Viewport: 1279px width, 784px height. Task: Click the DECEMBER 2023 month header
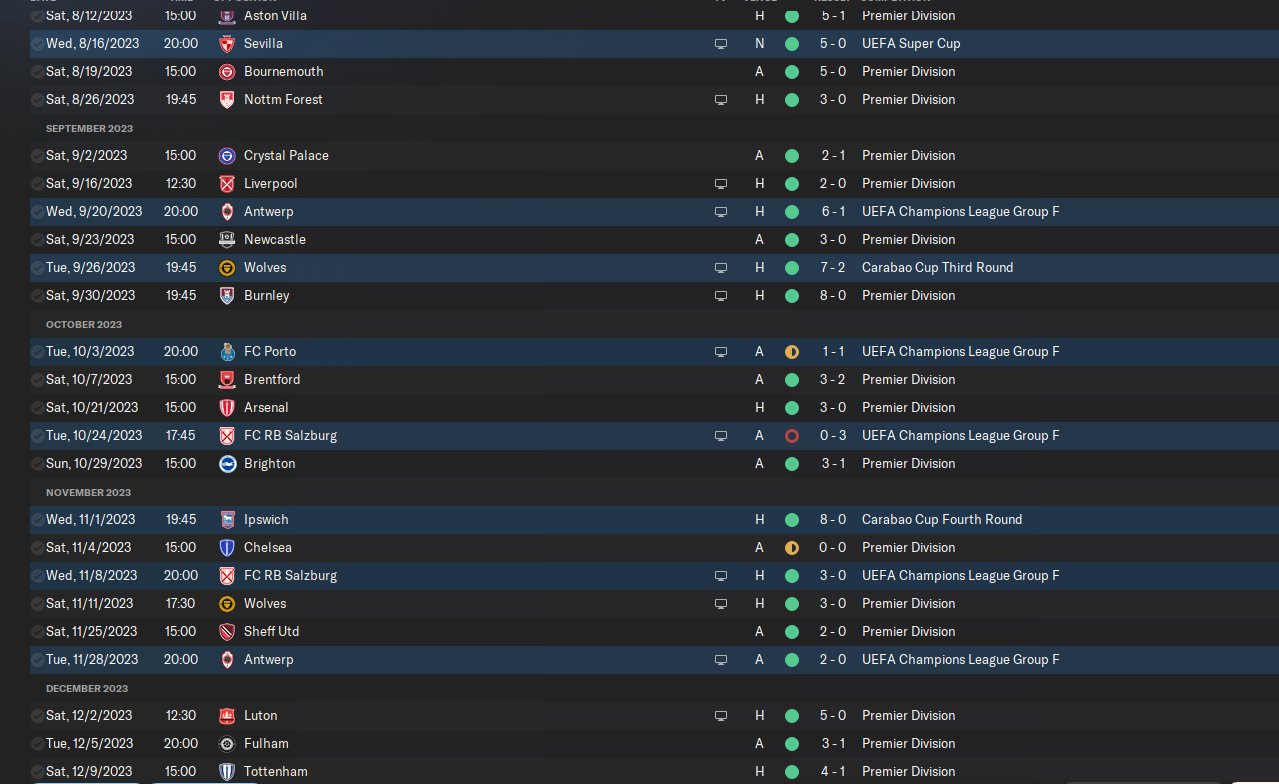coord(87,689)
